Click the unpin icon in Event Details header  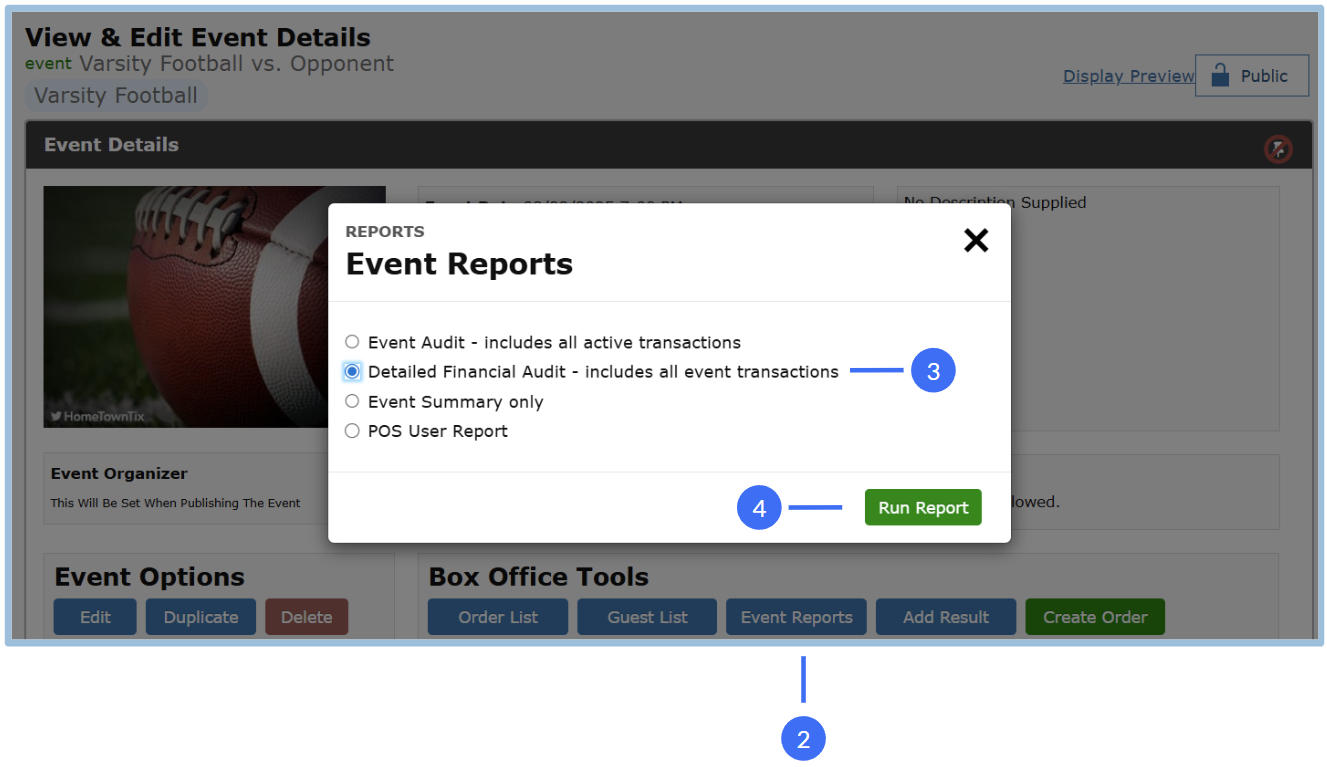point(1277,150)
